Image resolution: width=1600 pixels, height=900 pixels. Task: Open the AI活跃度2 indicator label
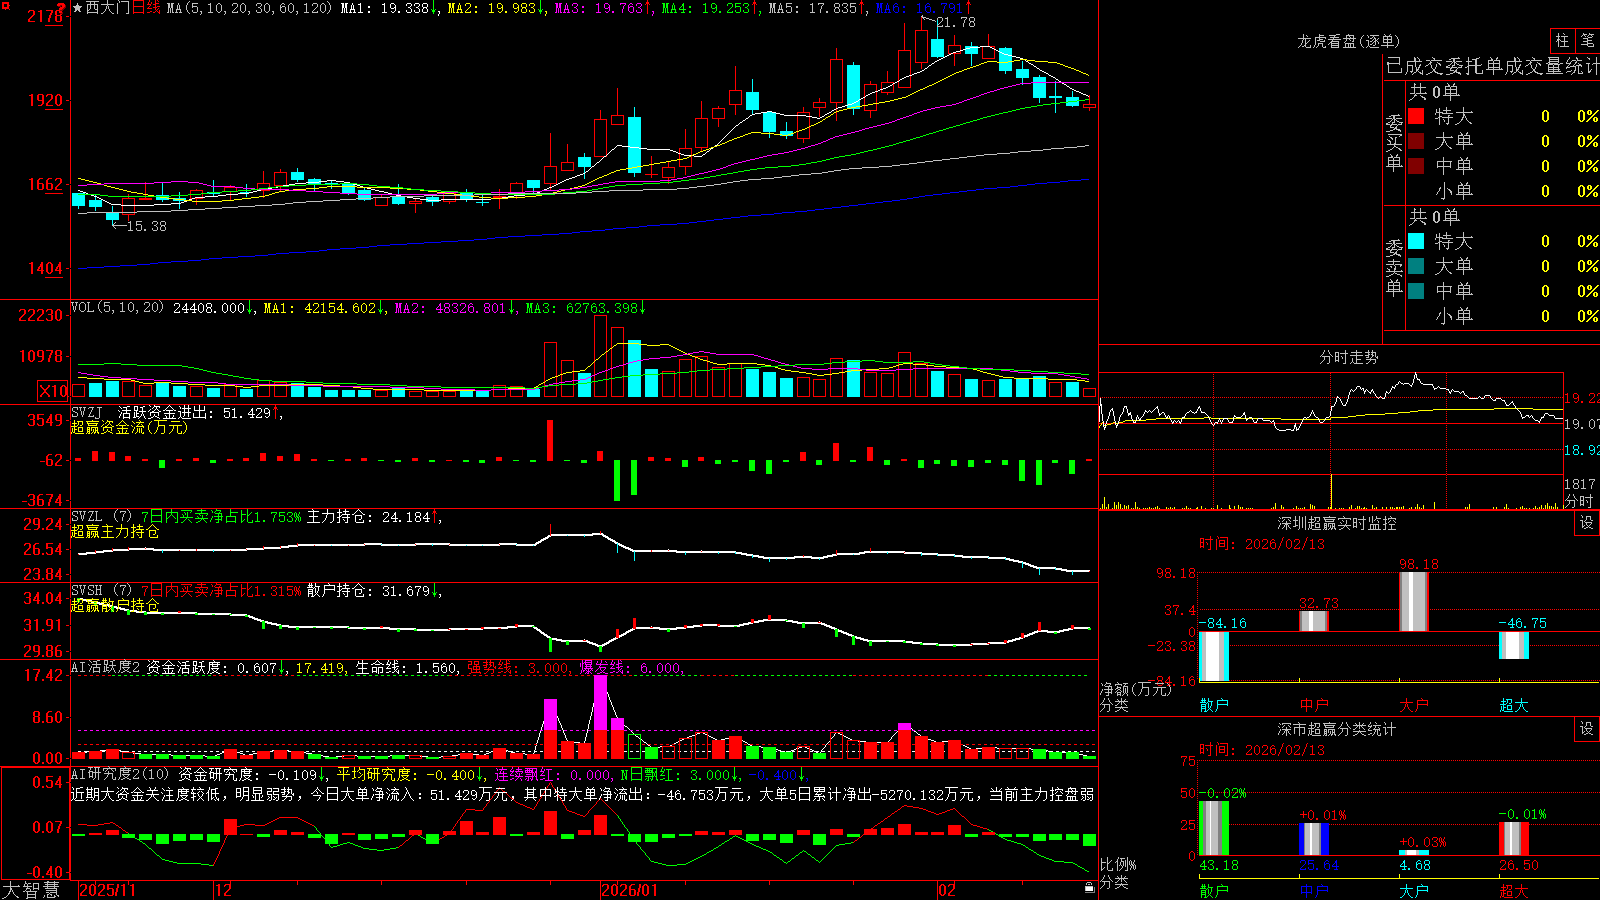(106, 667)
